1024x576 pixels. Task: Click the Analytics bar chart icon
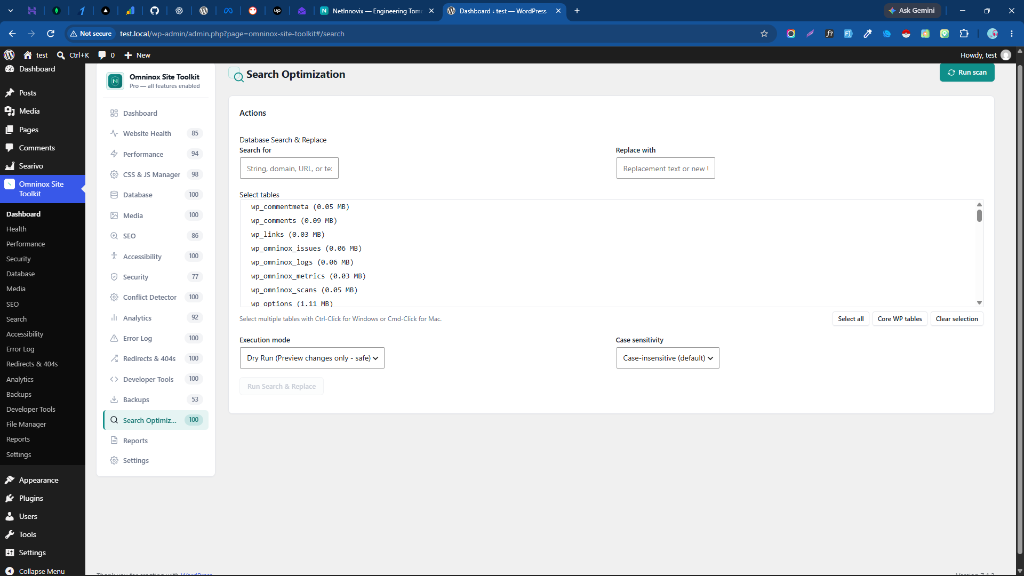(x=114, y=318)
